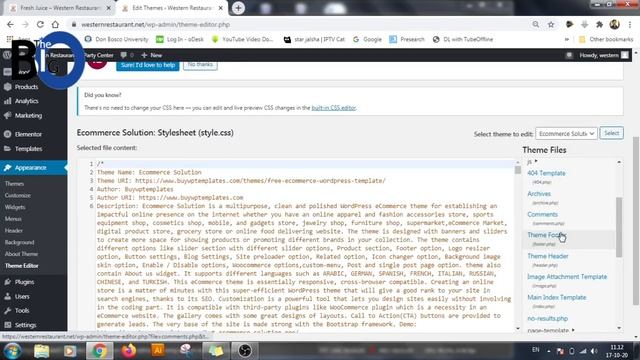The height and width of the screenshot is (360, 640).
Task: Go to the Menus submenu item
Action: pyautogui.click(x=13, y=219)
